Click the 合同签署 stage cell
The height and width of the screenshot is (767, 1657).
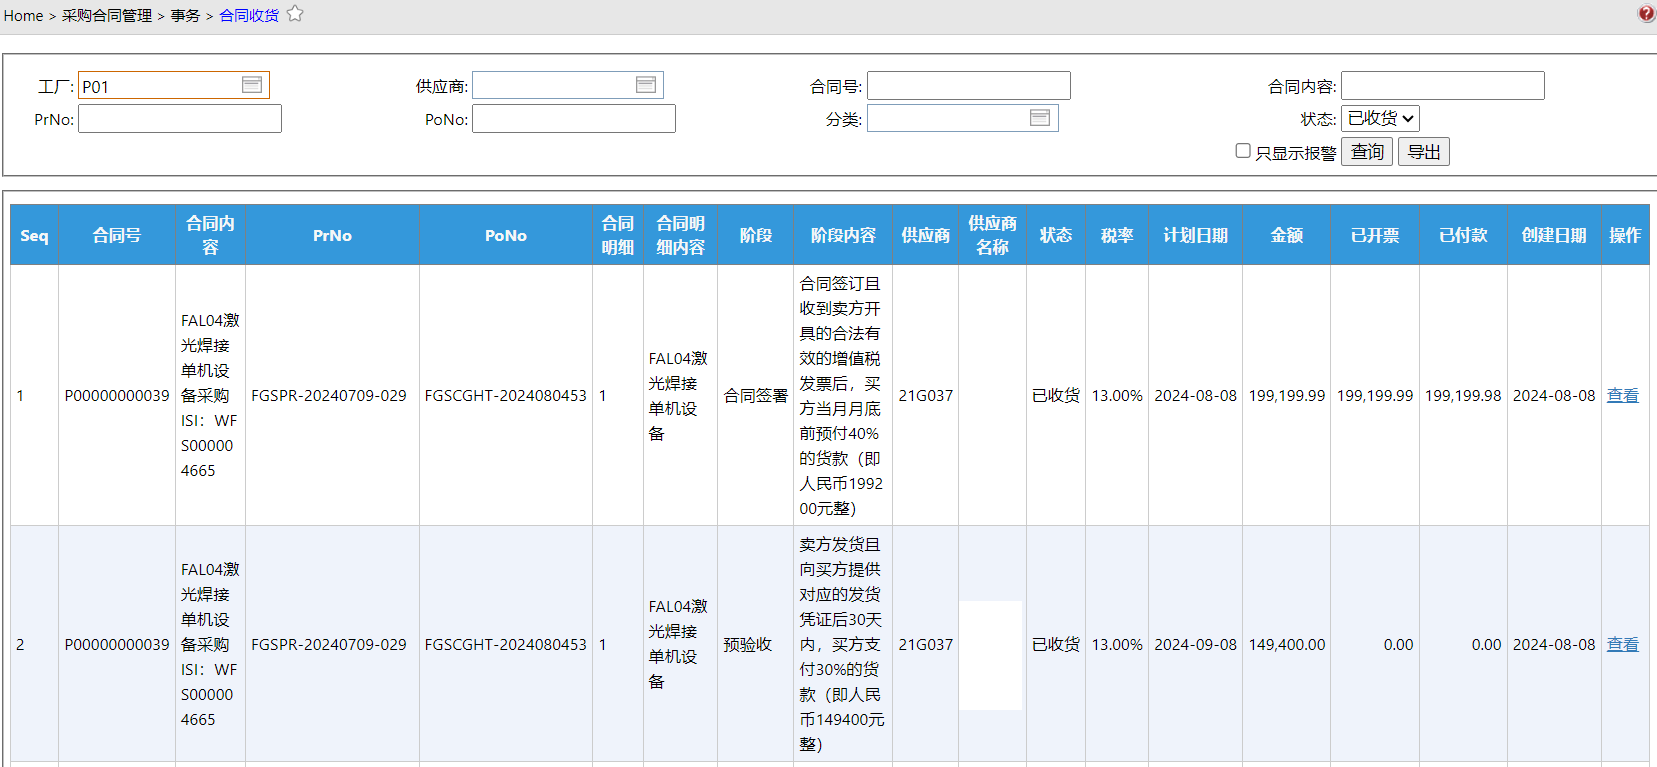[756, 395]
